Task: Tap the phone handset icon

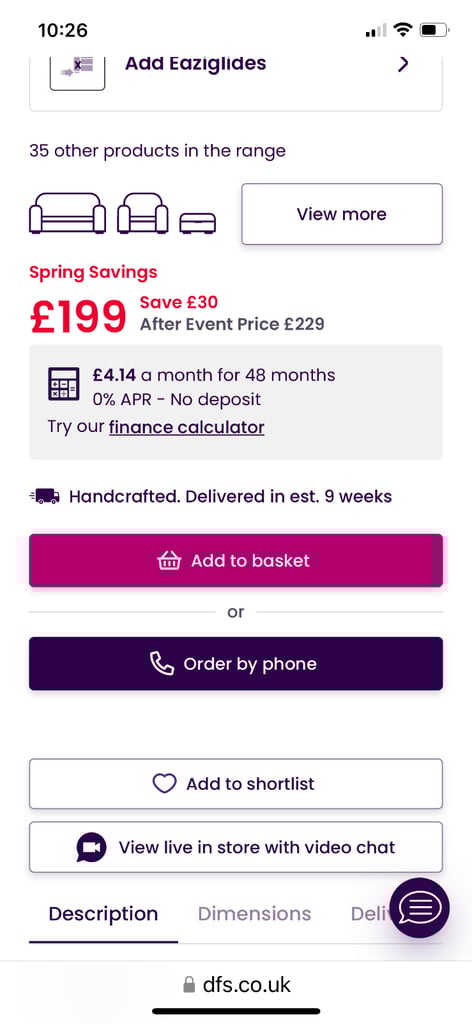Action: click(x=162, y=664)
